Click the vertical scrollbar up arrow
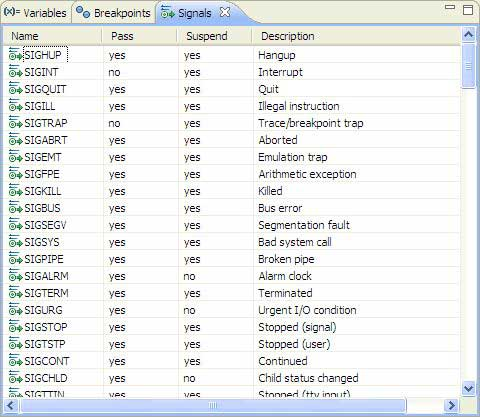The image size is (480, 417). [x=469, y=34]
